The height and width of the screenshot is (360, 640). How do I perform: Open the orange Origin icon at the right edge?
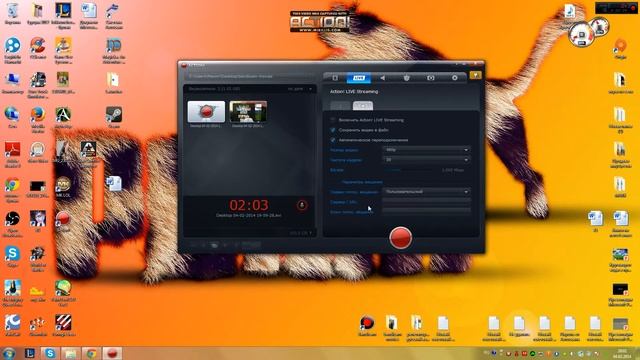click(x=620, y=49)
